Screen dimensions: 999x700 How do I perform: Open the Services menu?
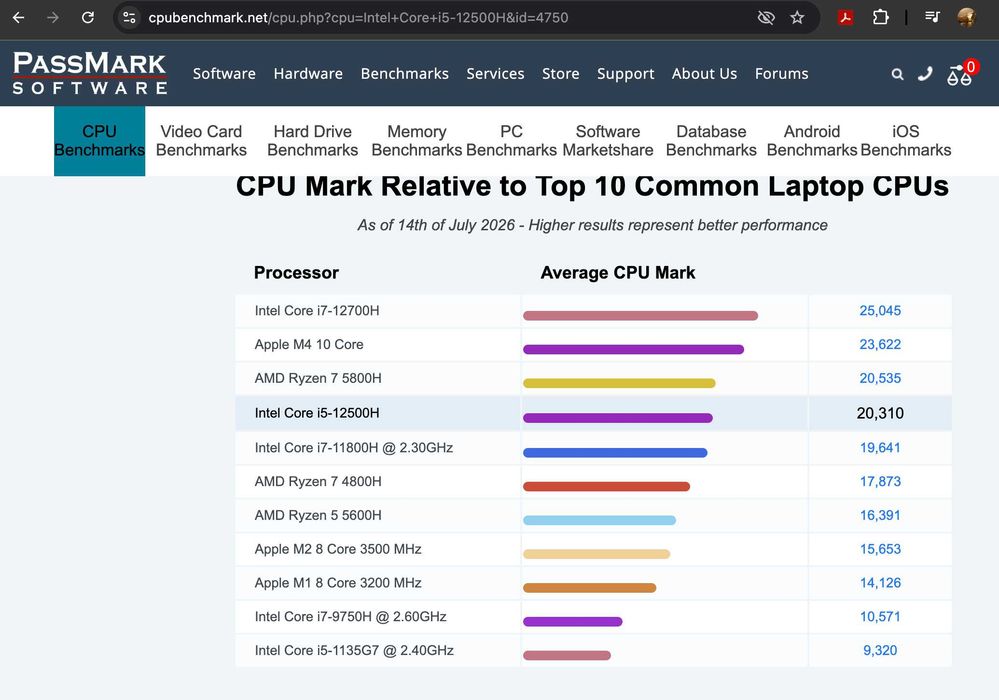495,74
